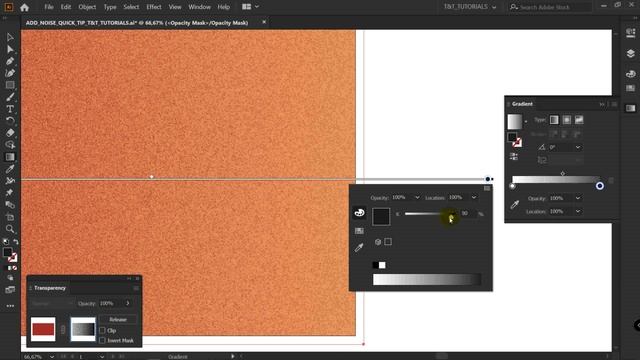
Task: Open the T&T_TUTORIALS workspace switcher
Action: [470, 7]
